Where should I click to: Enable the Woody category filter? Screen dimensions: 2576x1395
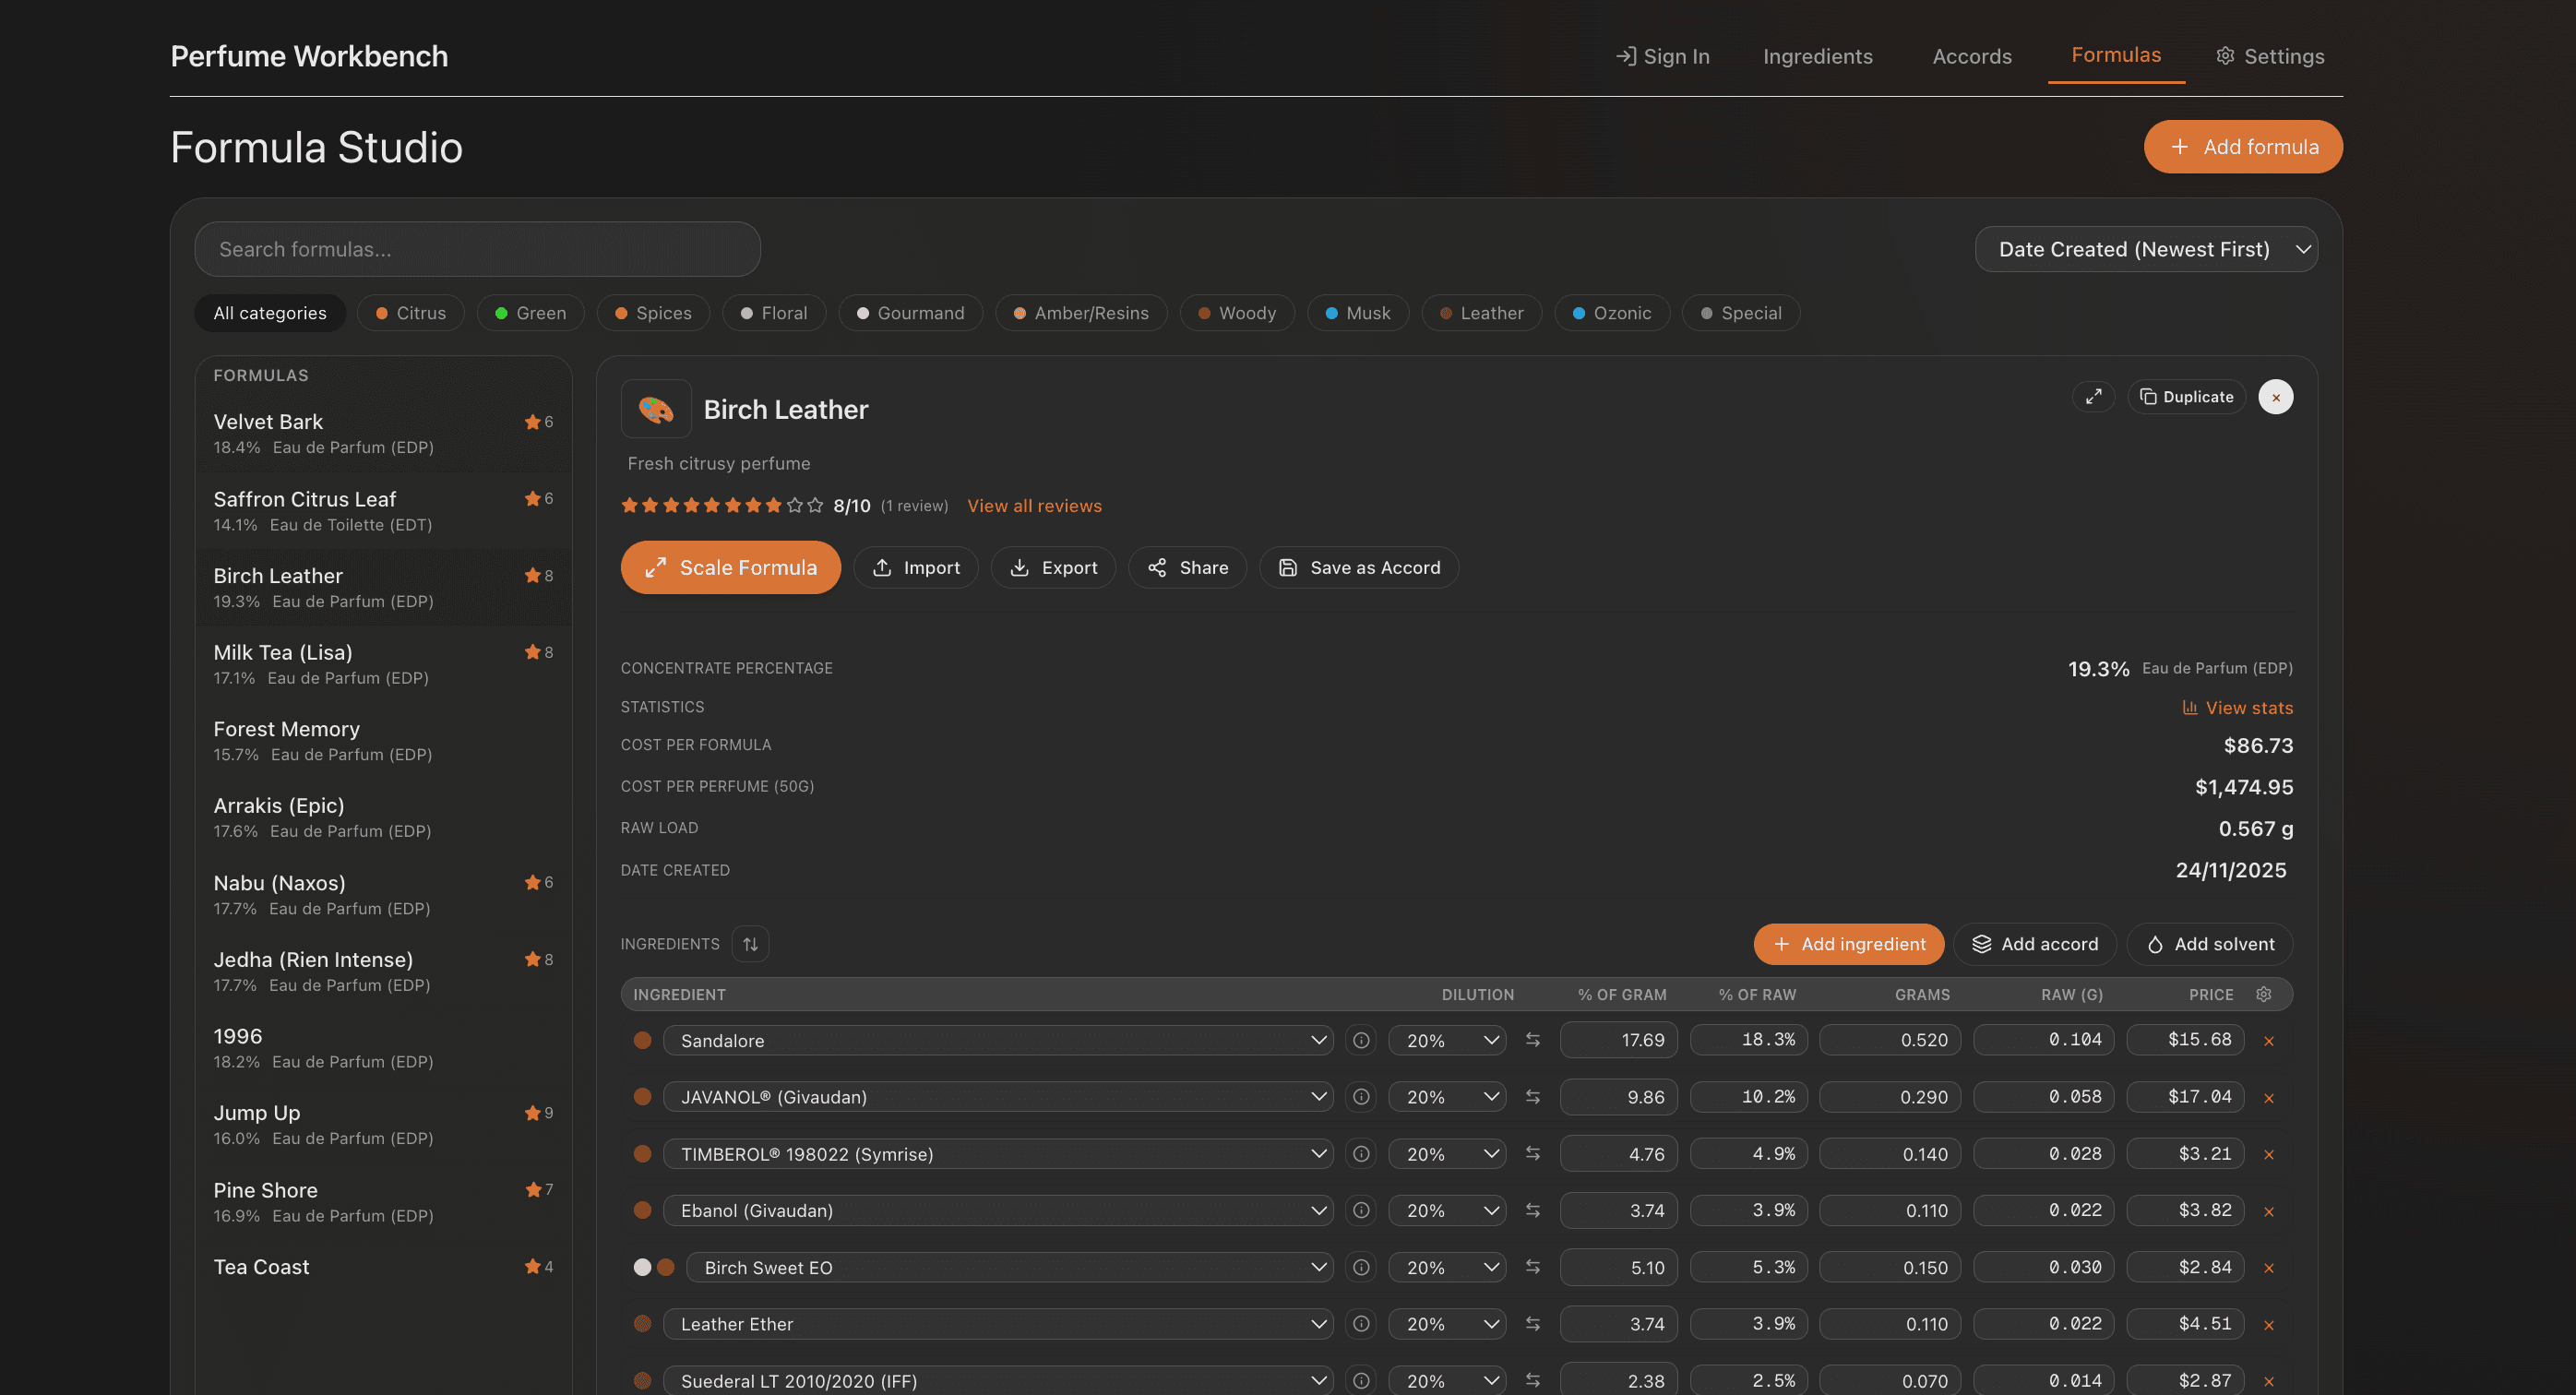(x=1237, y=312)
